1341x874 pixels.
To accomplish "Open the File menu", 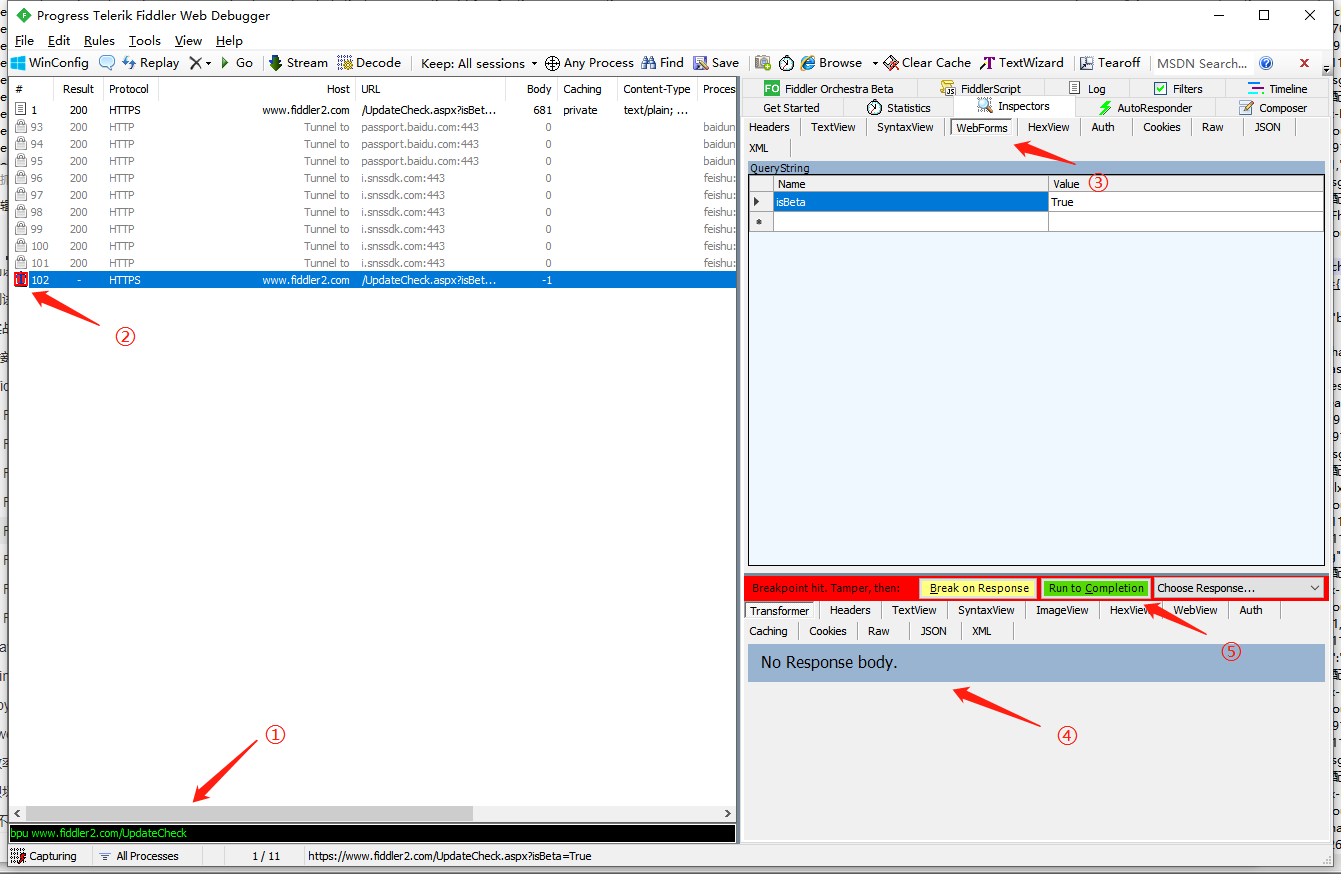I will [24, 41].
